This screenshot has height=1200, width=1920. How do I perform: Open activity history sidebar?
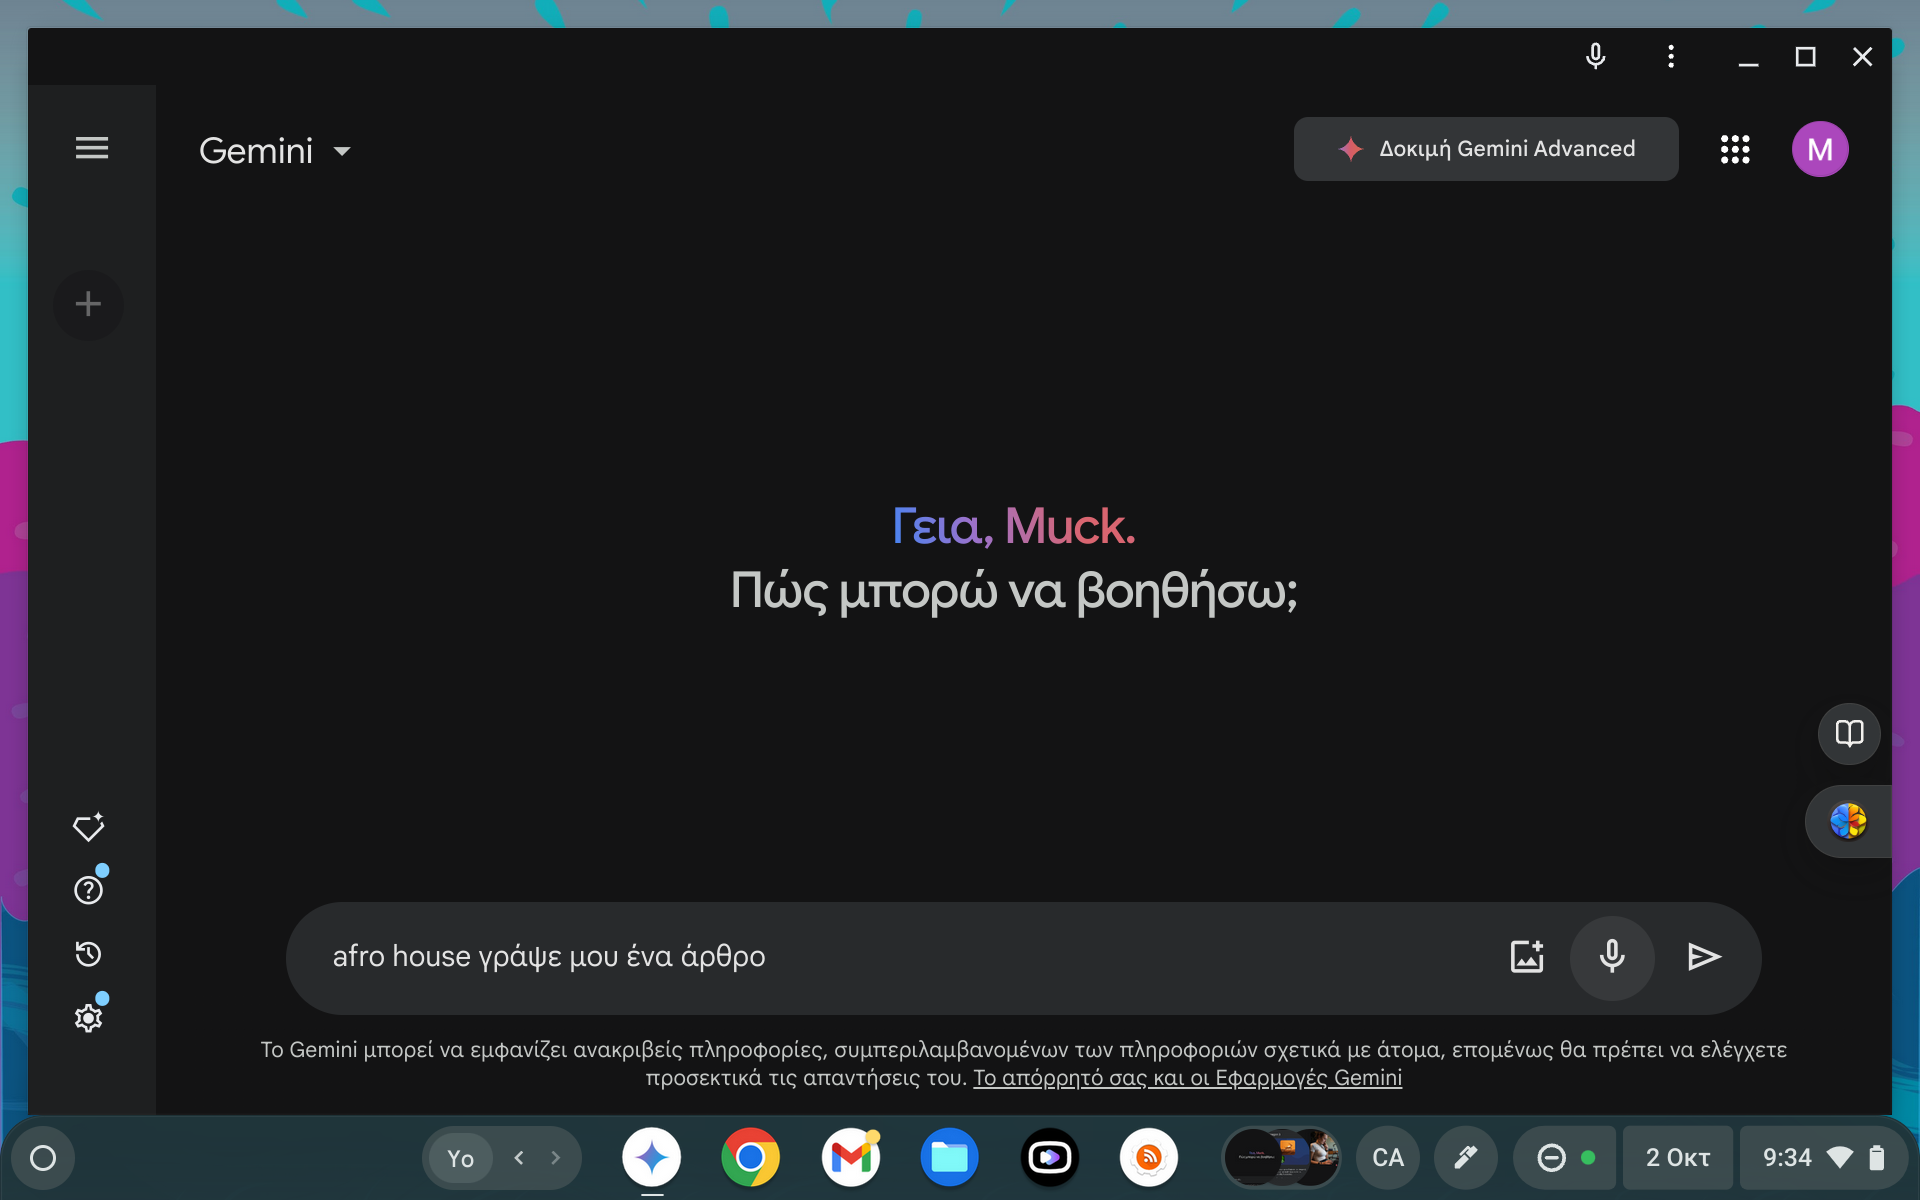coord(88,954)
